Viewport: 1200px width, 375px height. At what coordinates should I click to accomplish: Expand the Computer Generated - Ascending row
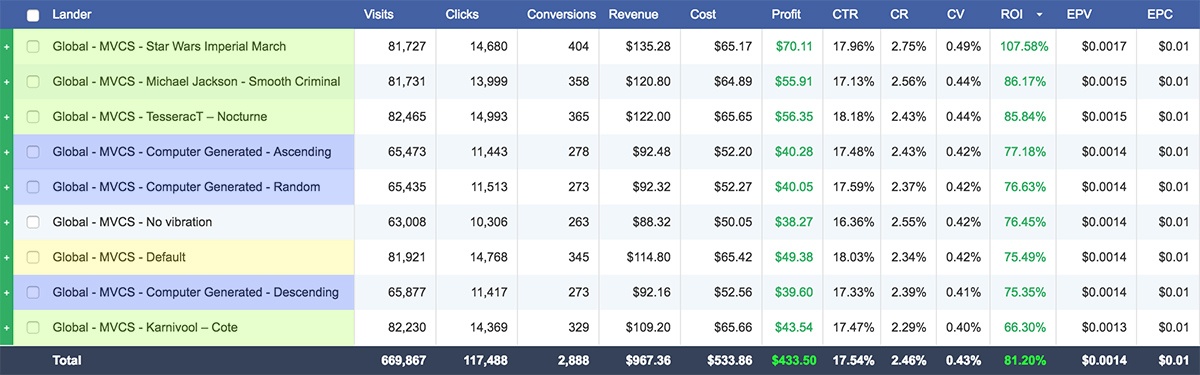6,152
